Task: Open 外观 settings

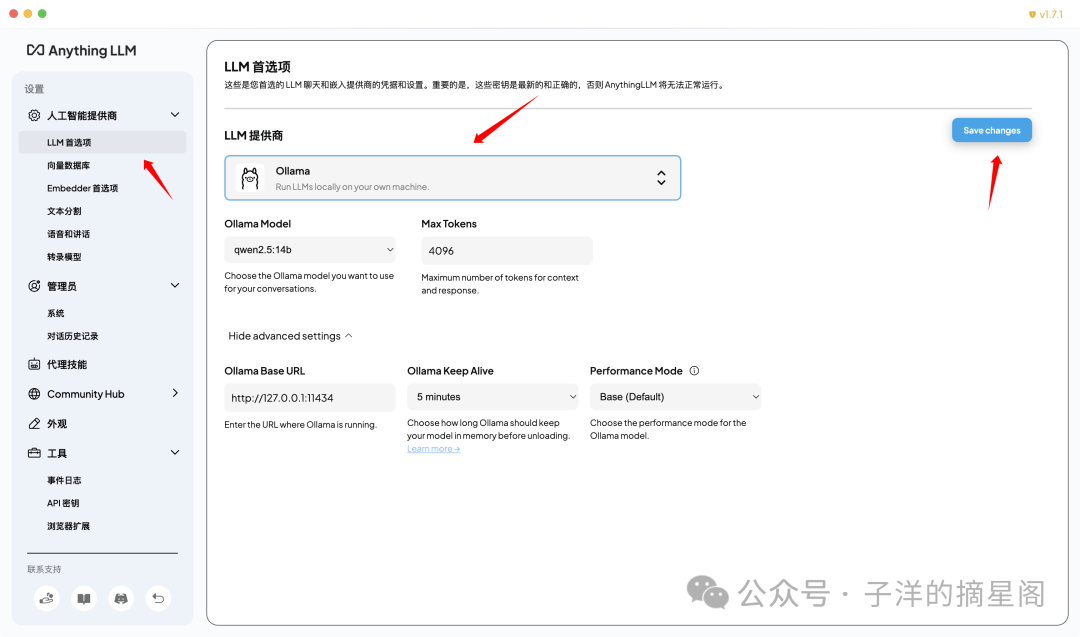Action: 57,424
